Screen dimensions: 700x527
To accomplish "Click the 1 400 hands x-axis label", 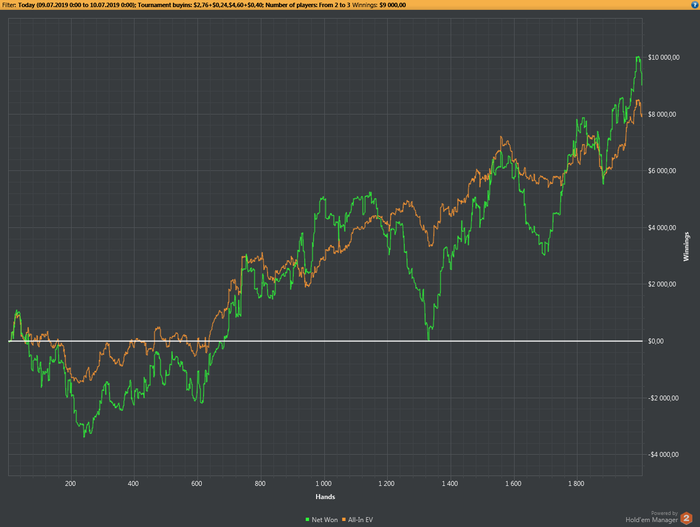I will [x=450, y=484].
